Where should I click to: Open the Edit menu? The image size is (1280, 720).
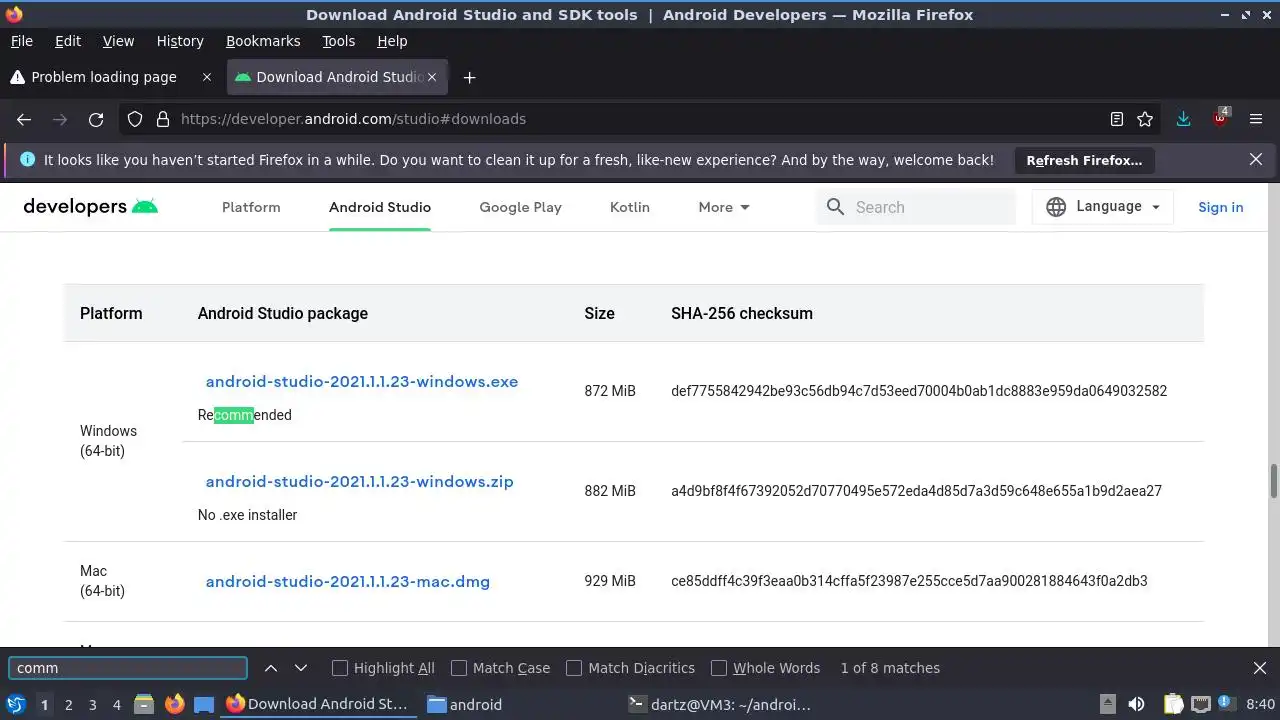point(68,41)
